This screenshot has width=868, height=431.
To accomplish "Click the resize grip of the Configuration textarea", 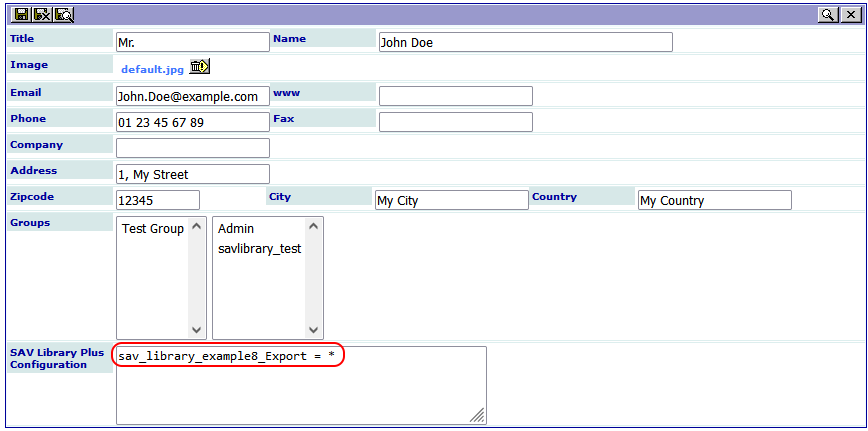I will click(x=478, y=416).
